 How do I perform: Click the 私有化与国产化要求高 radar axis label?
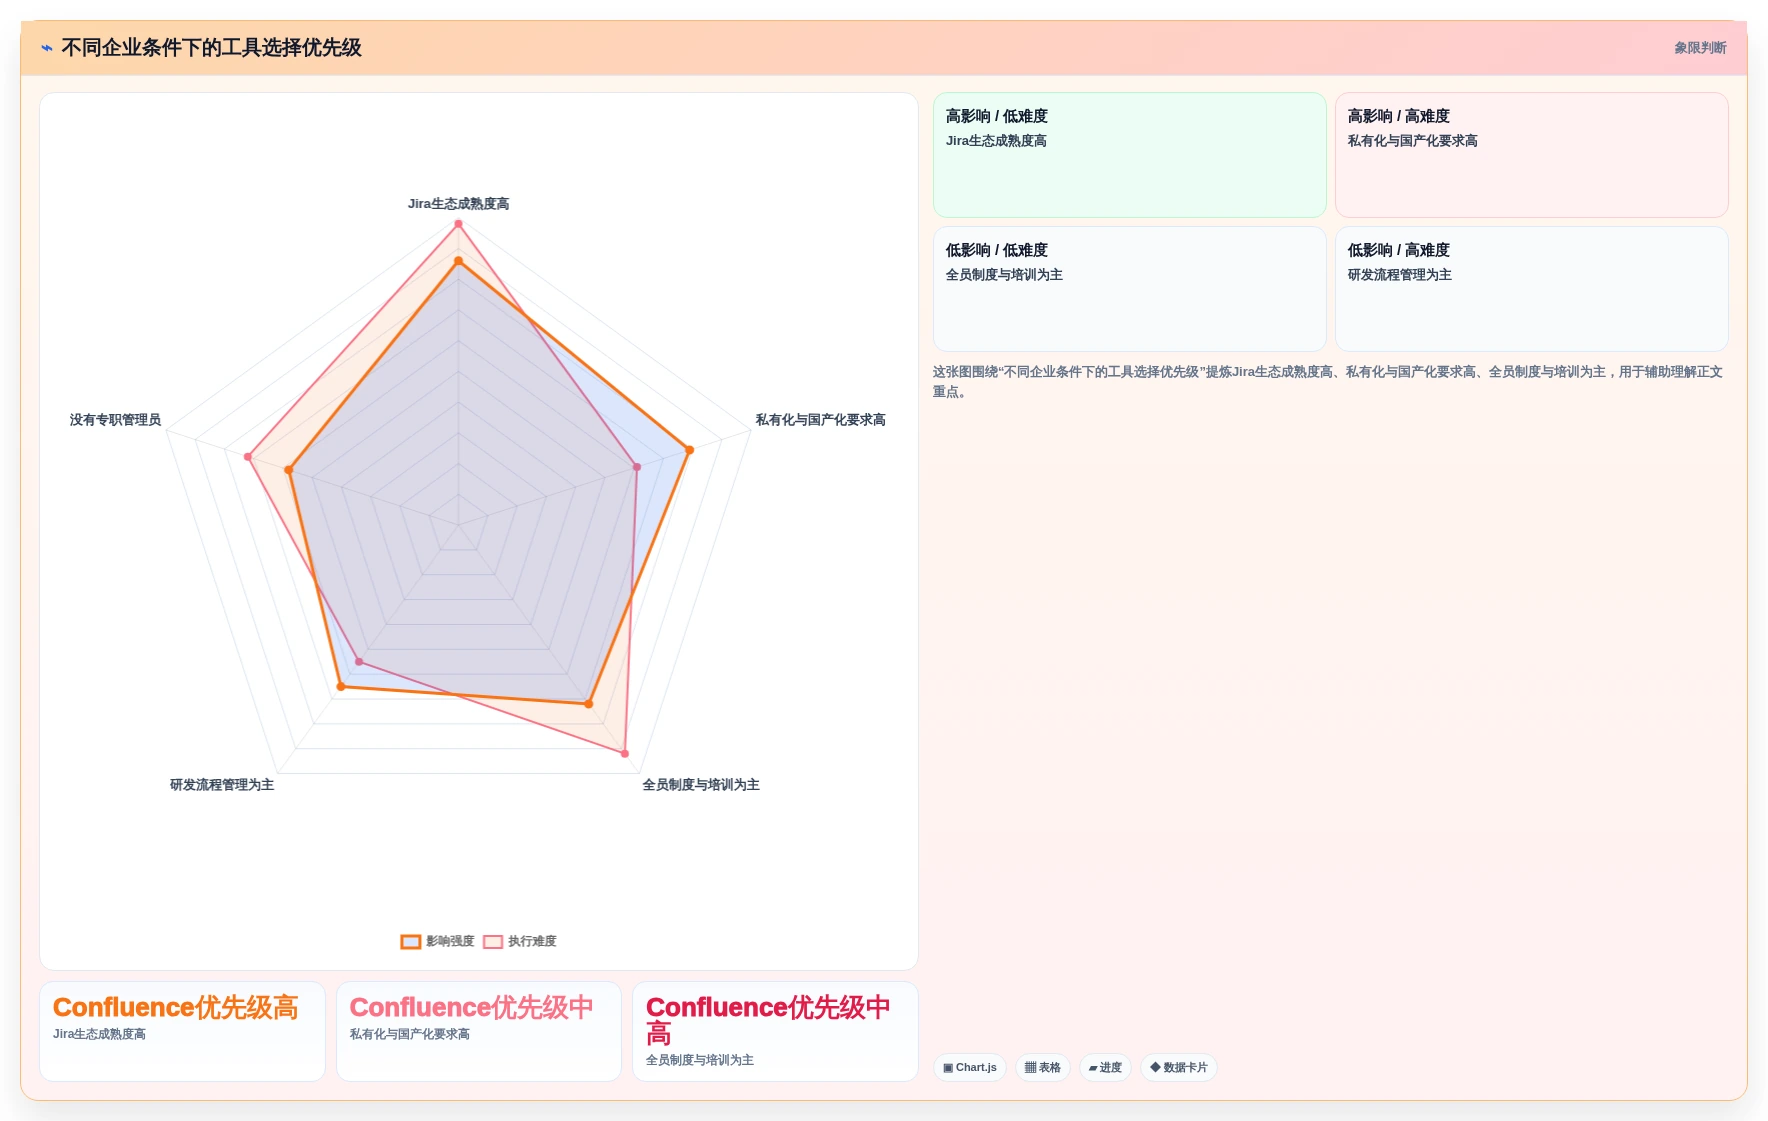click(x=820, y=420)
